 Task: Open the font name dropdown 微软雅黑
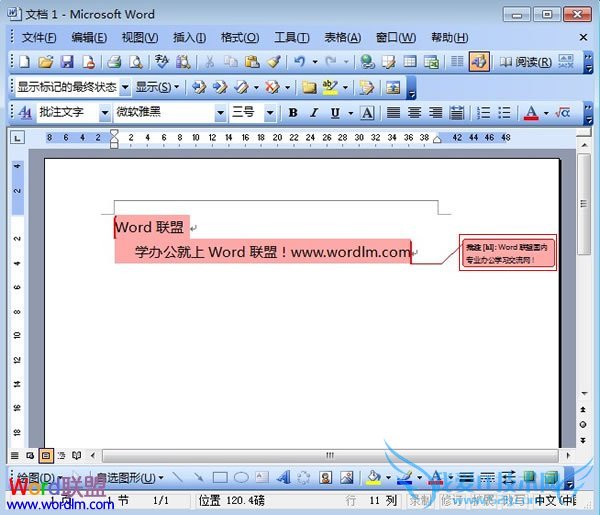(x=220, y=113)
